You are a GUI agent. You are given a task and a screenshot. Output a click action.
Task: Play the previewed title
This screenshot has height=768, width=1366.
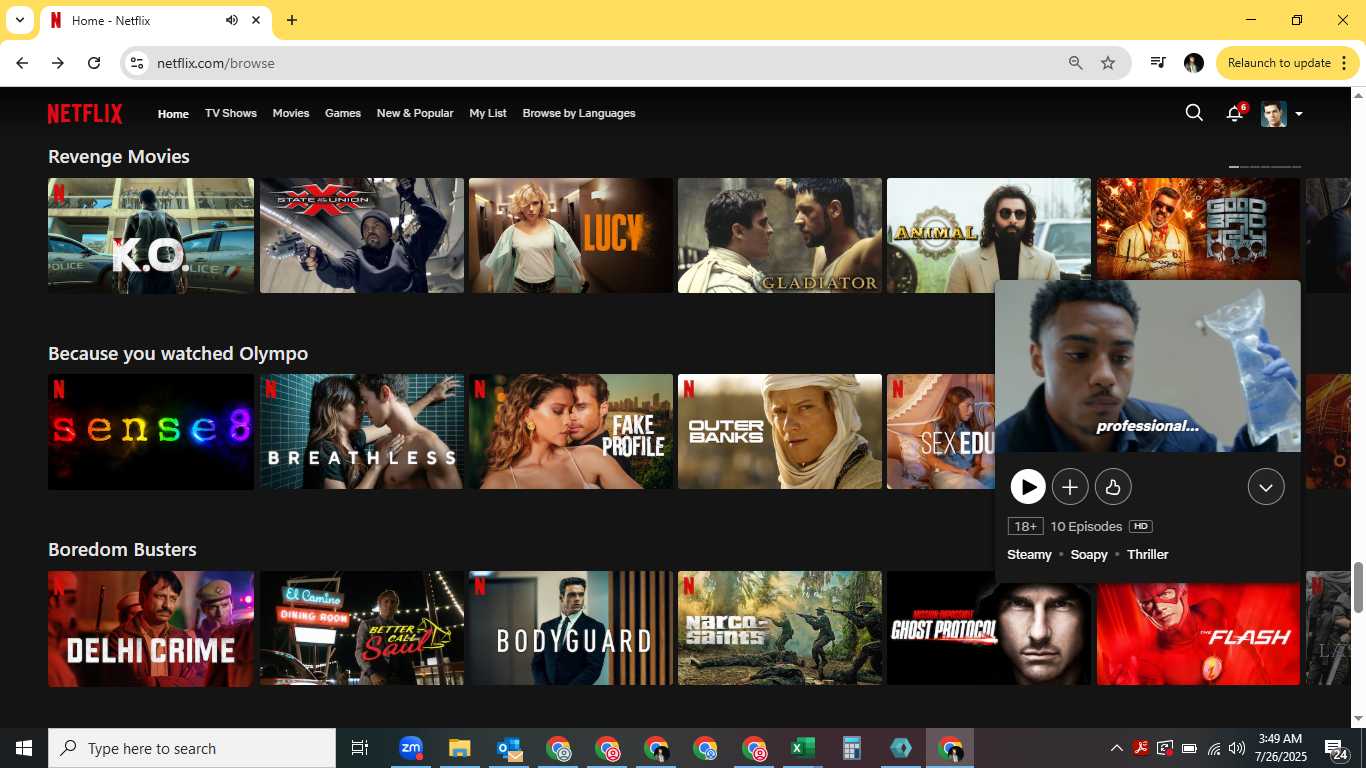point(1028,487)
